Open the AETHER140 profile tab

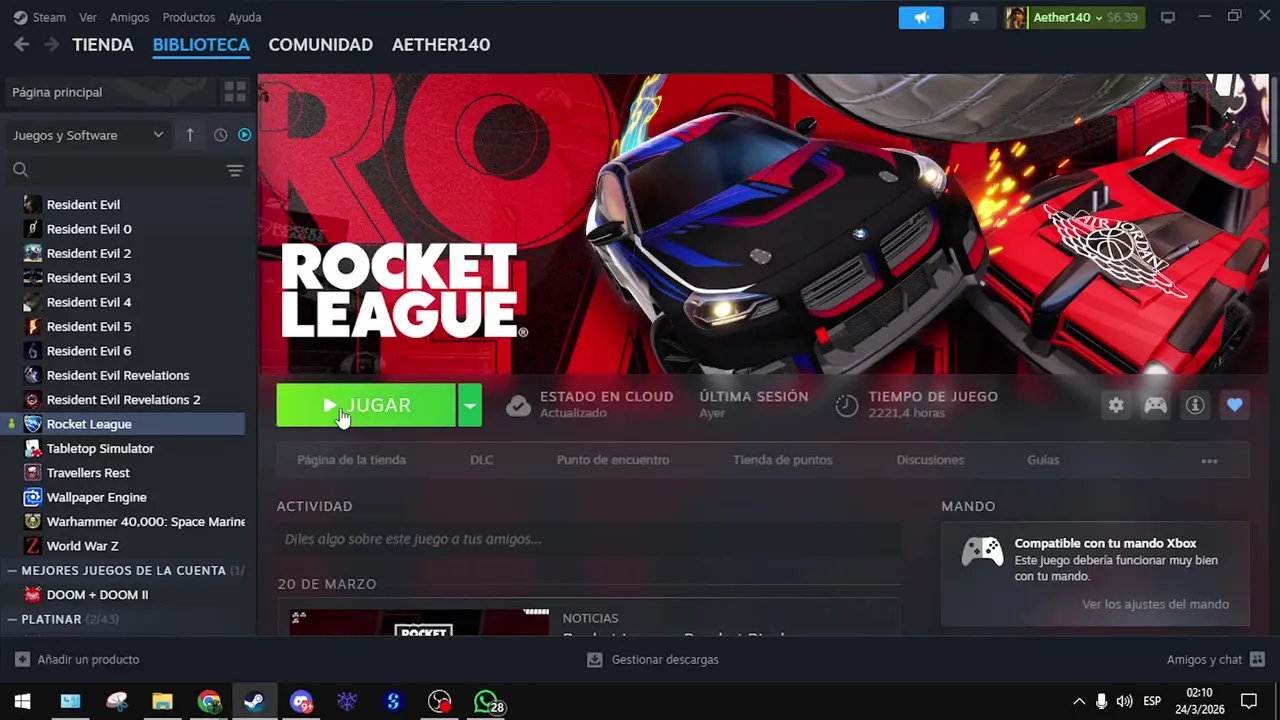[441, 45]
